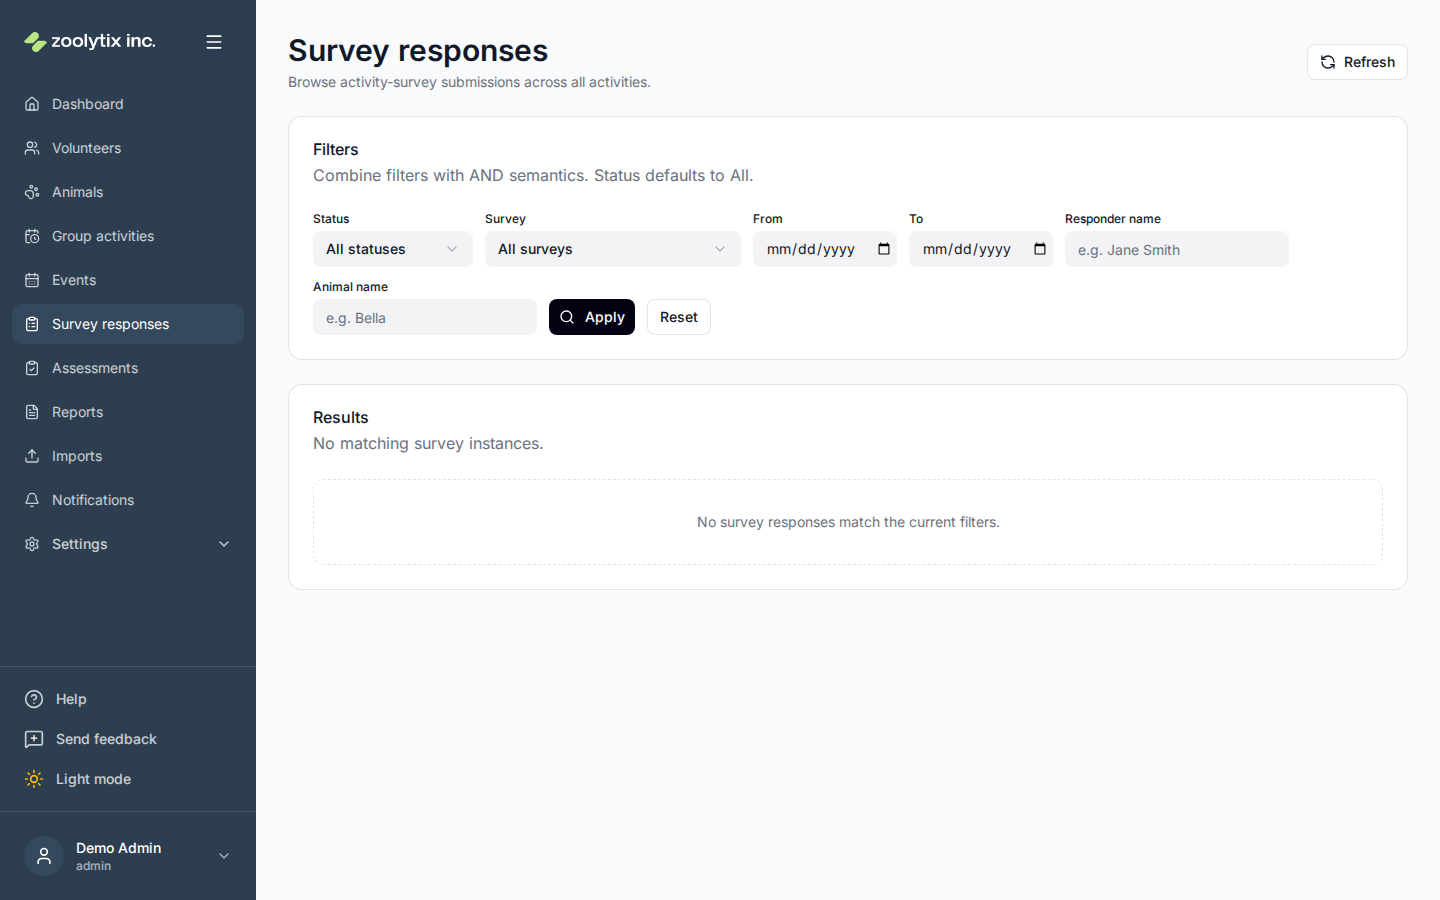Screen dimensions: 1440x900
Task: Collapse sidebar with hamburger menu icon
Action: pos(214,42)
